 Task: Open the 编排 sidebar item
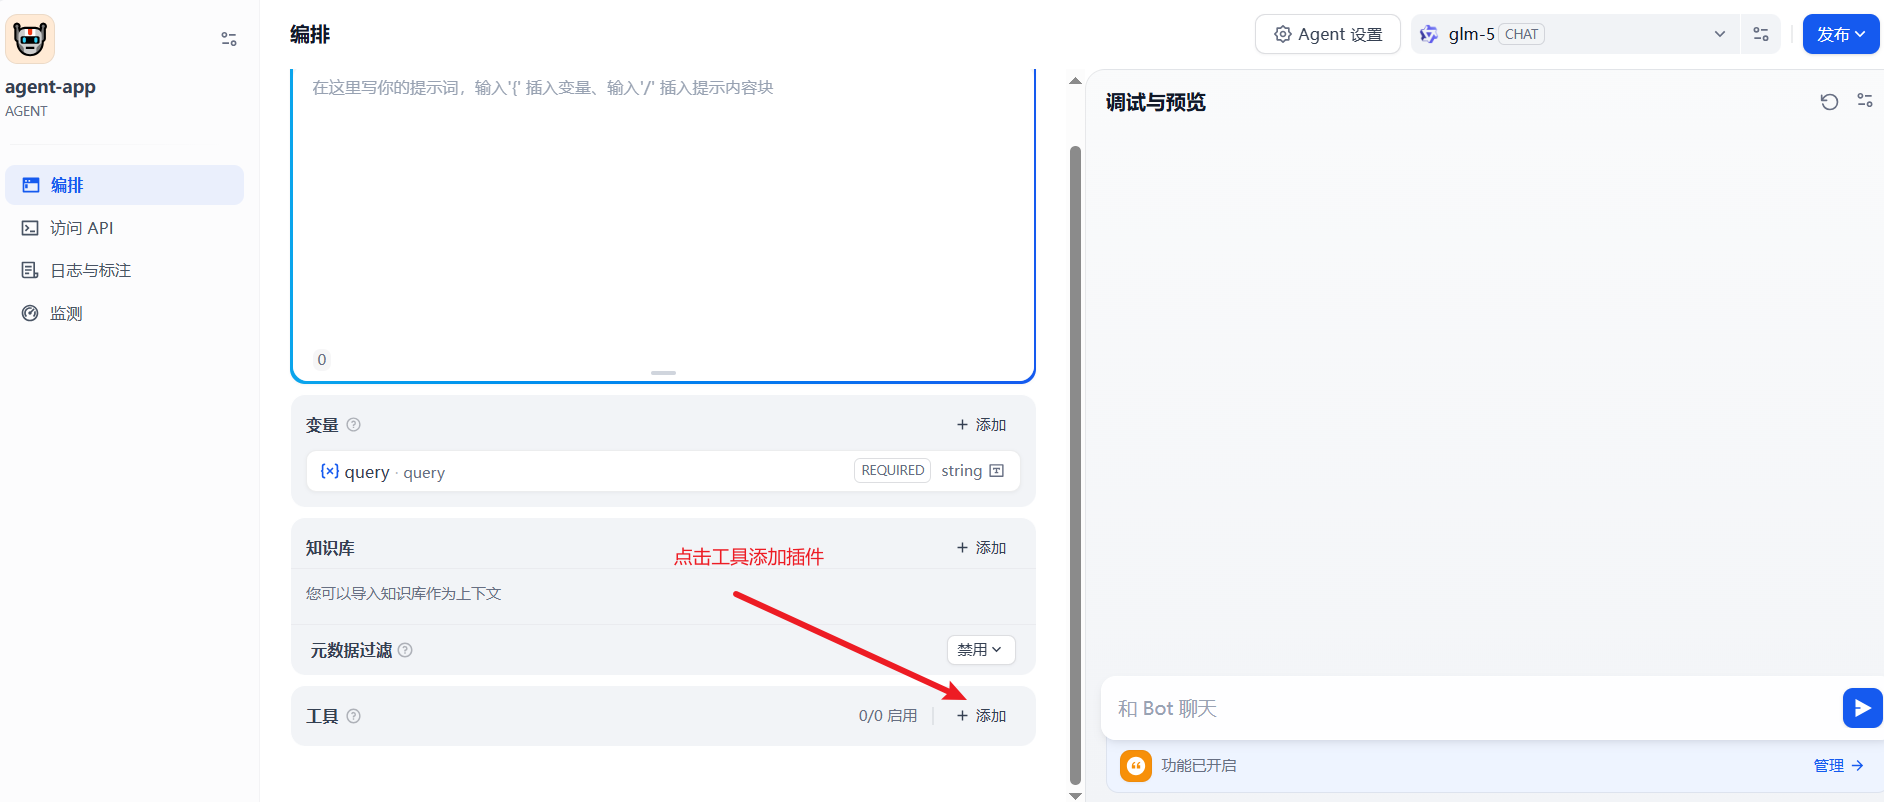[x=124, y=185]
